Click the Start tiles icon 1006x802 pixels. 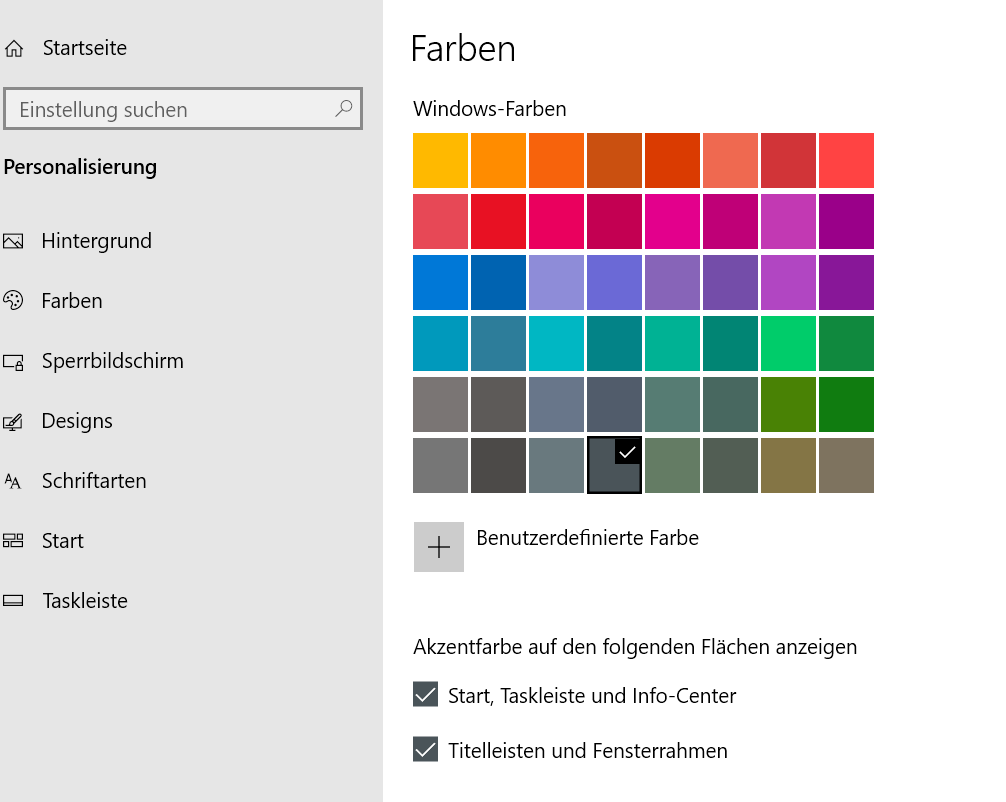13,541
